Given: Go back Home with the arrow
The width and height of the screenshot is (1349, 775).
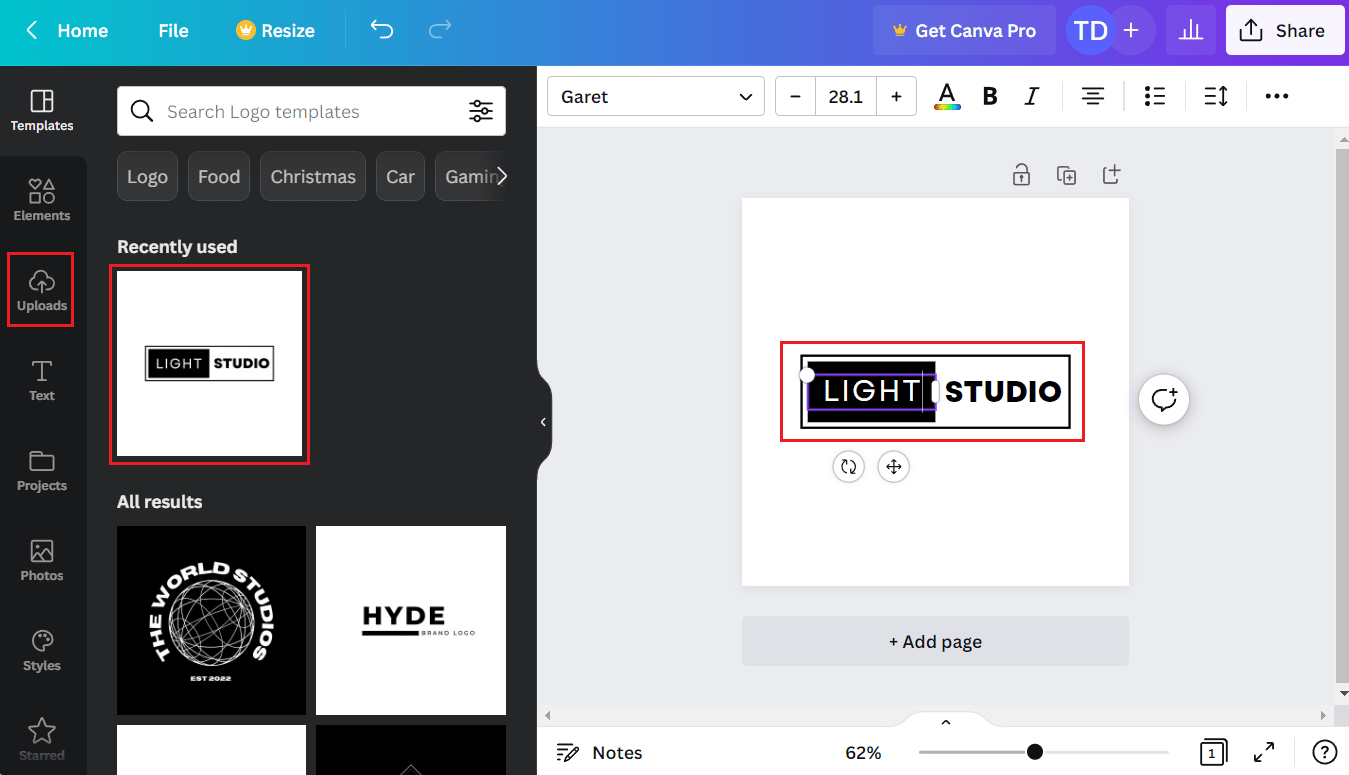Looking at the screenshot, I should 66,31.
